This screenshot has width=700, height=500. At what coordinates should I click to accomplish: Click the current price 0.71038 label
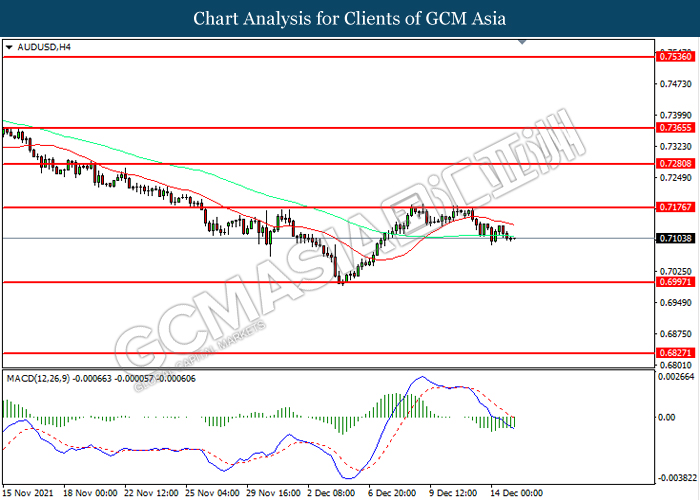point(675,238)
